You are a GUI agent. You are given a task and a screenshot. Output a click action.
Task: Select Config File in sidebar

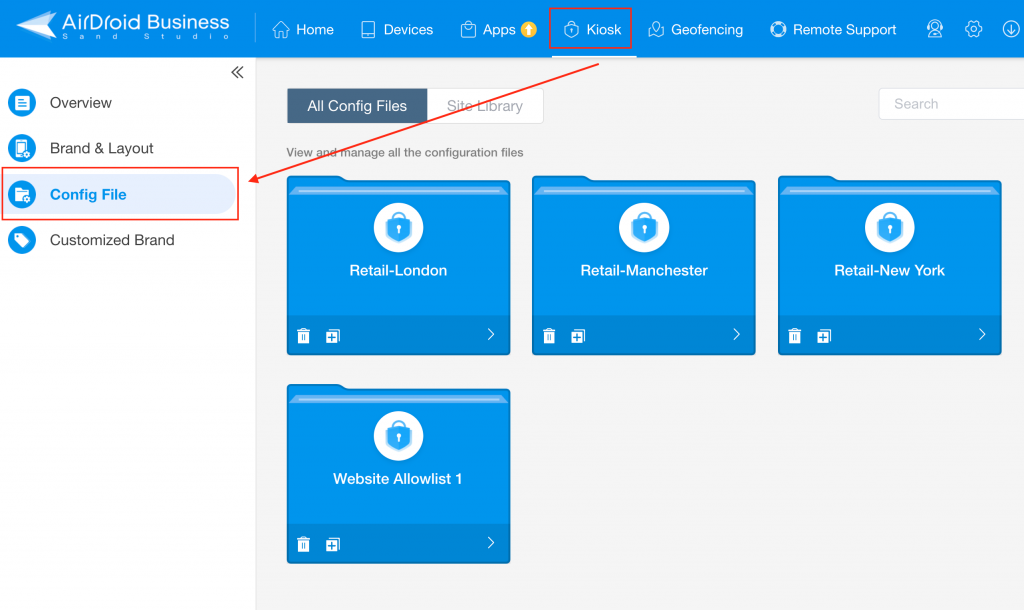click(119, 194)
